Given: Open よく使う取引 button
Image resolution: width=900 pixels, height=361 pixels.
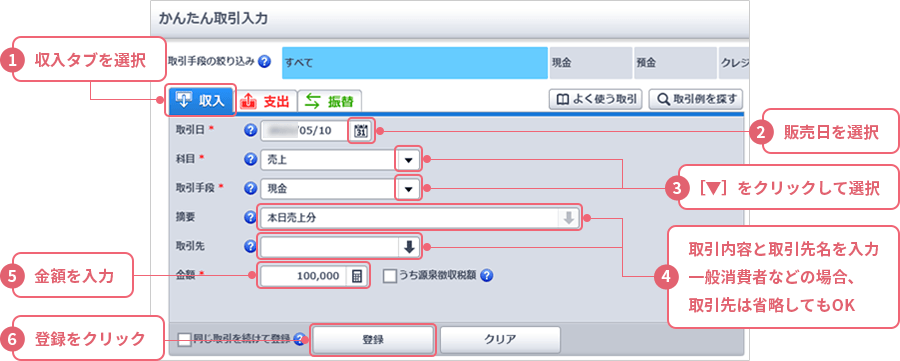Looking at the screenshot, I should point(596,99).
